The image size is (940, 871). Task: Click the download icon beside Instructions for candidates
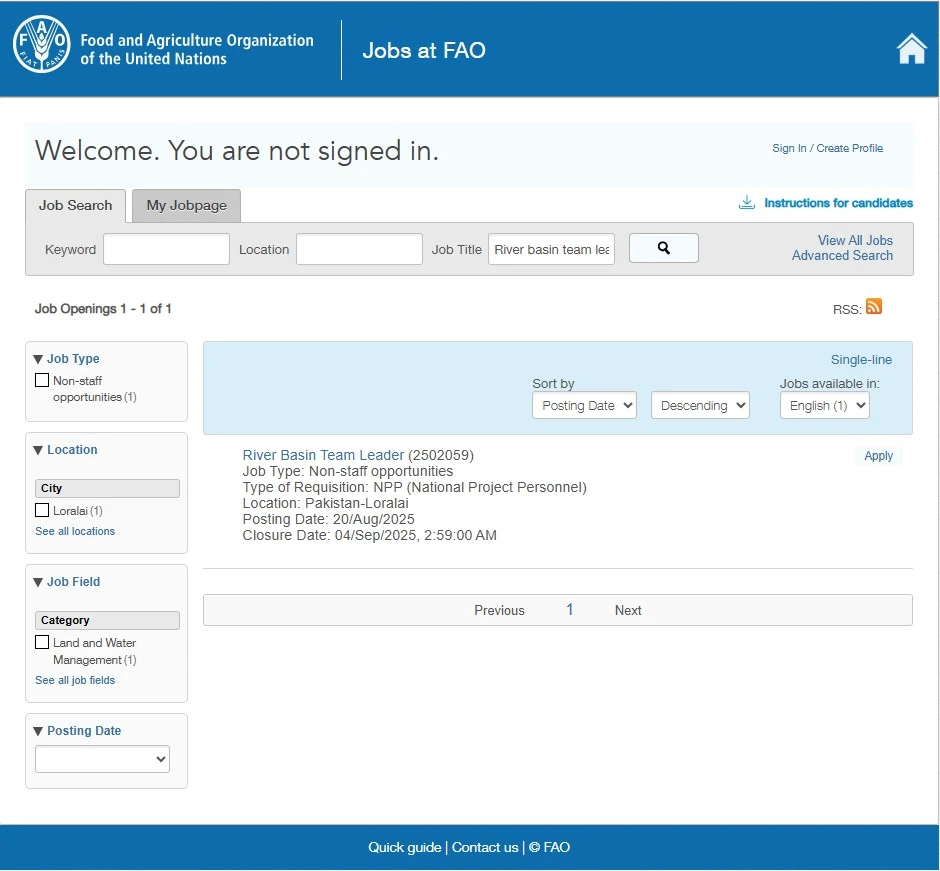coord(746,202)
